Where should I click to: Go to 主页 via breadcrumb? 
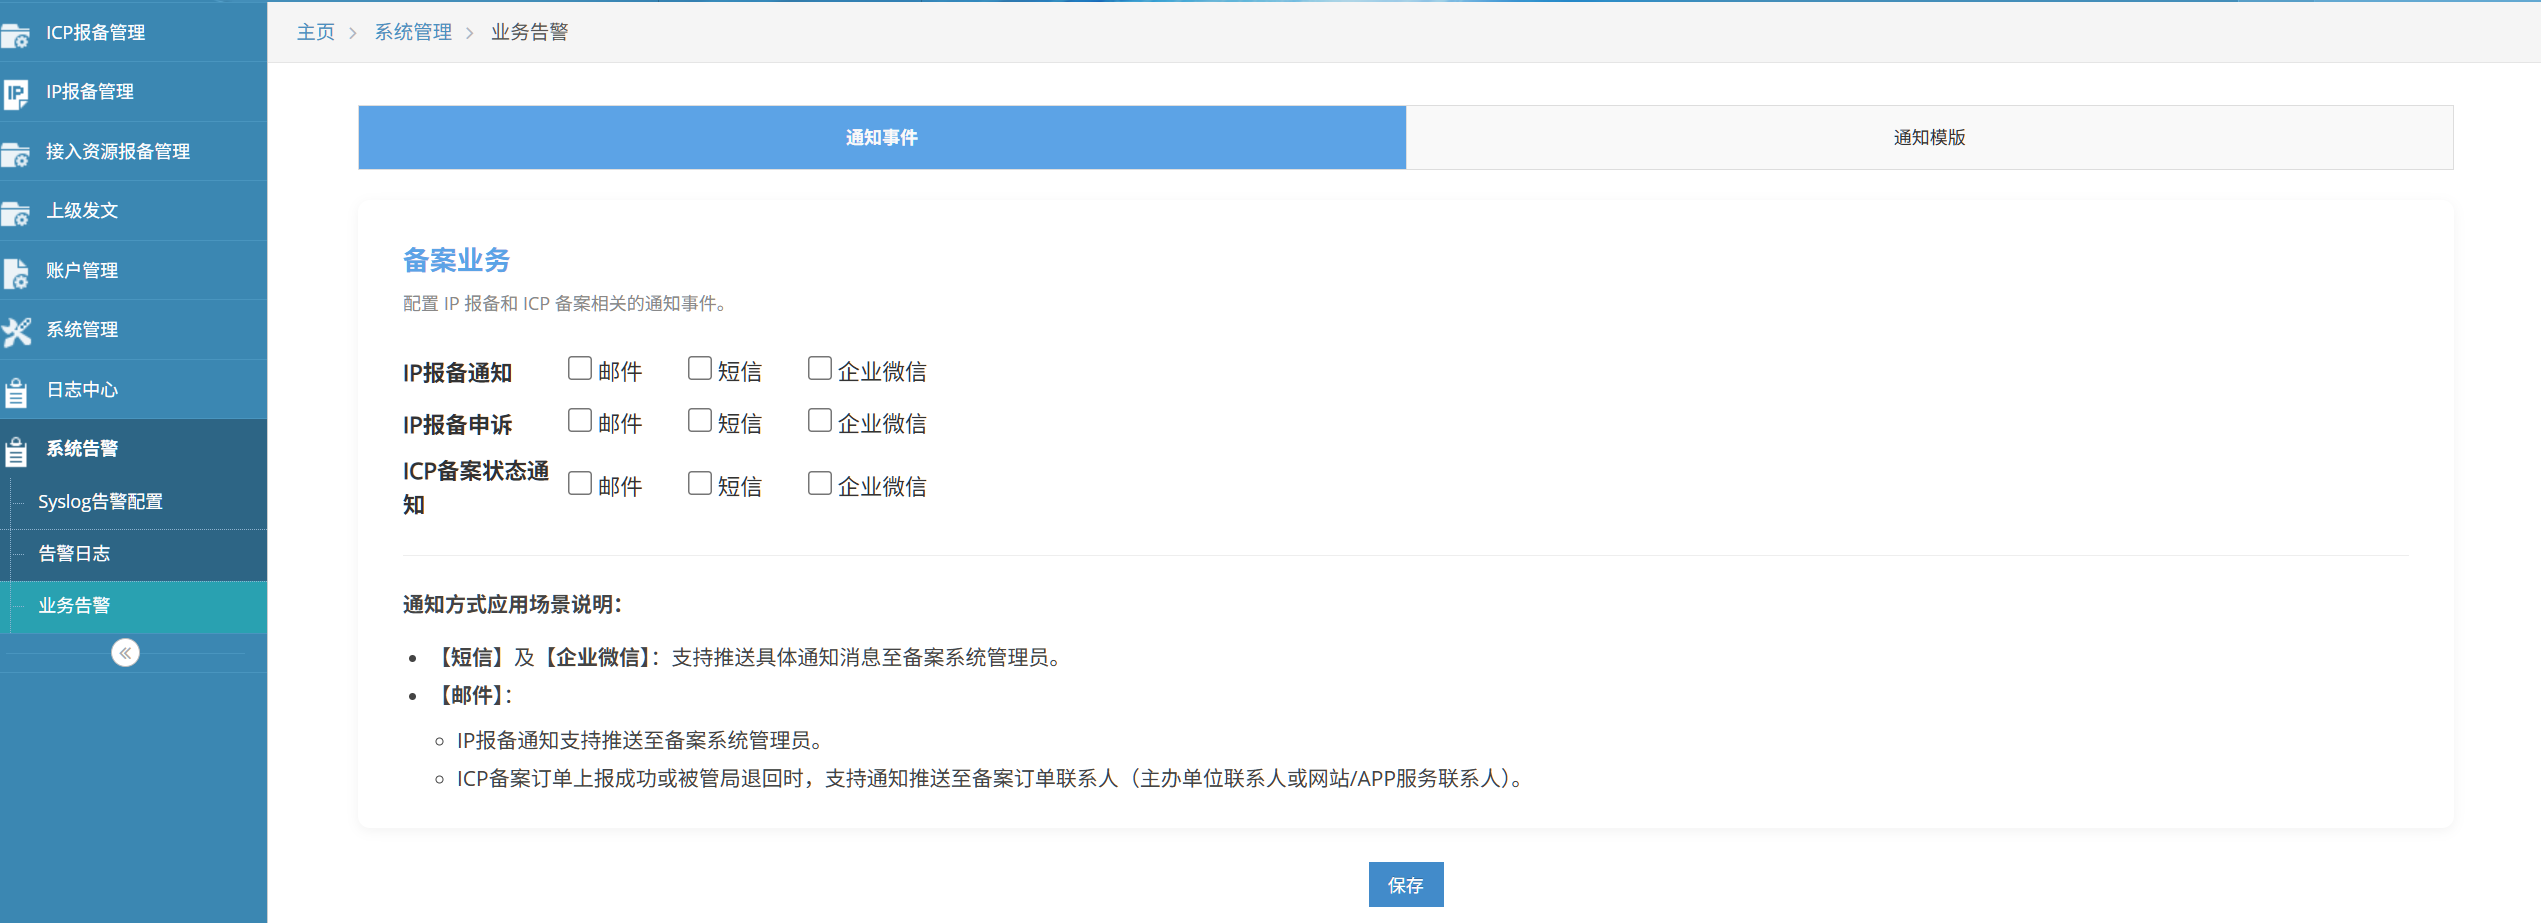click(316, 32)
